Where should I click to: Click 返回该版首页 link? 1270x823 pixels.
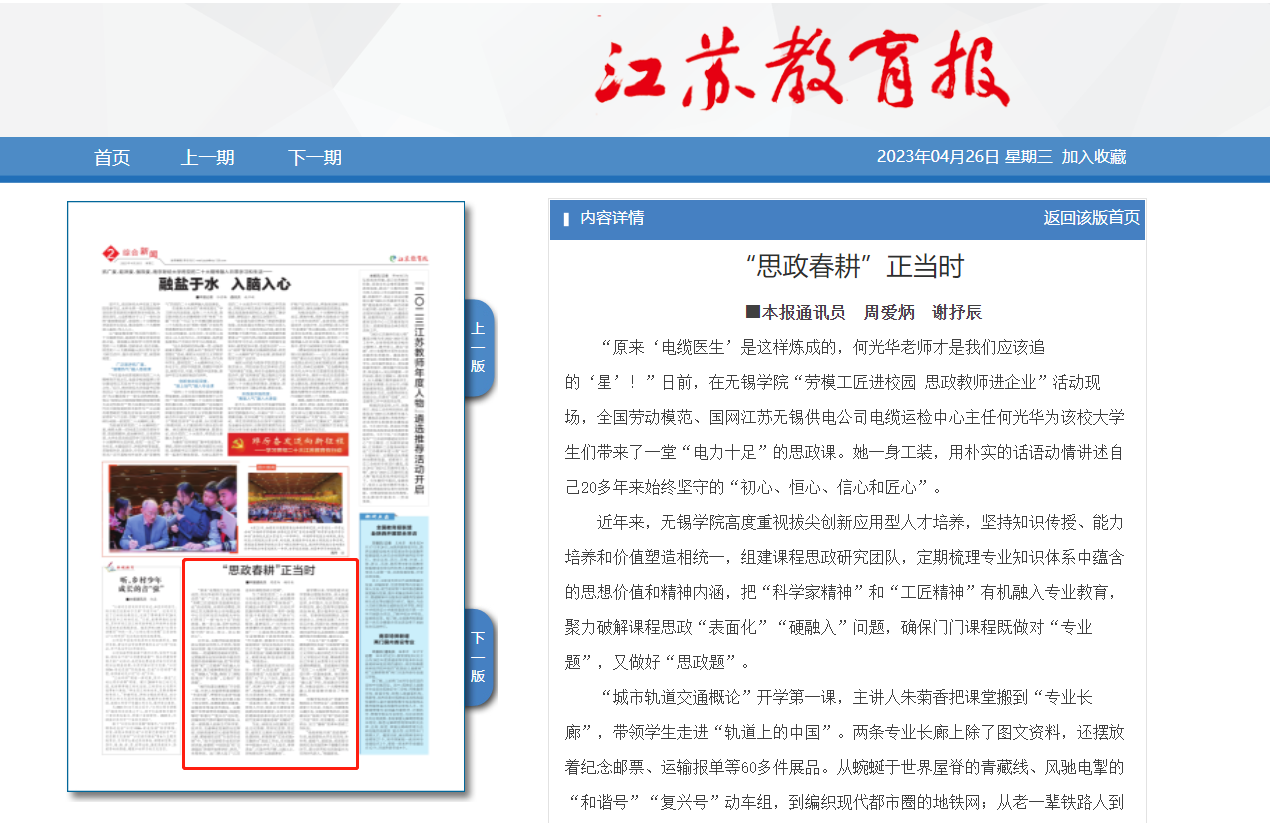point(1091,218)
